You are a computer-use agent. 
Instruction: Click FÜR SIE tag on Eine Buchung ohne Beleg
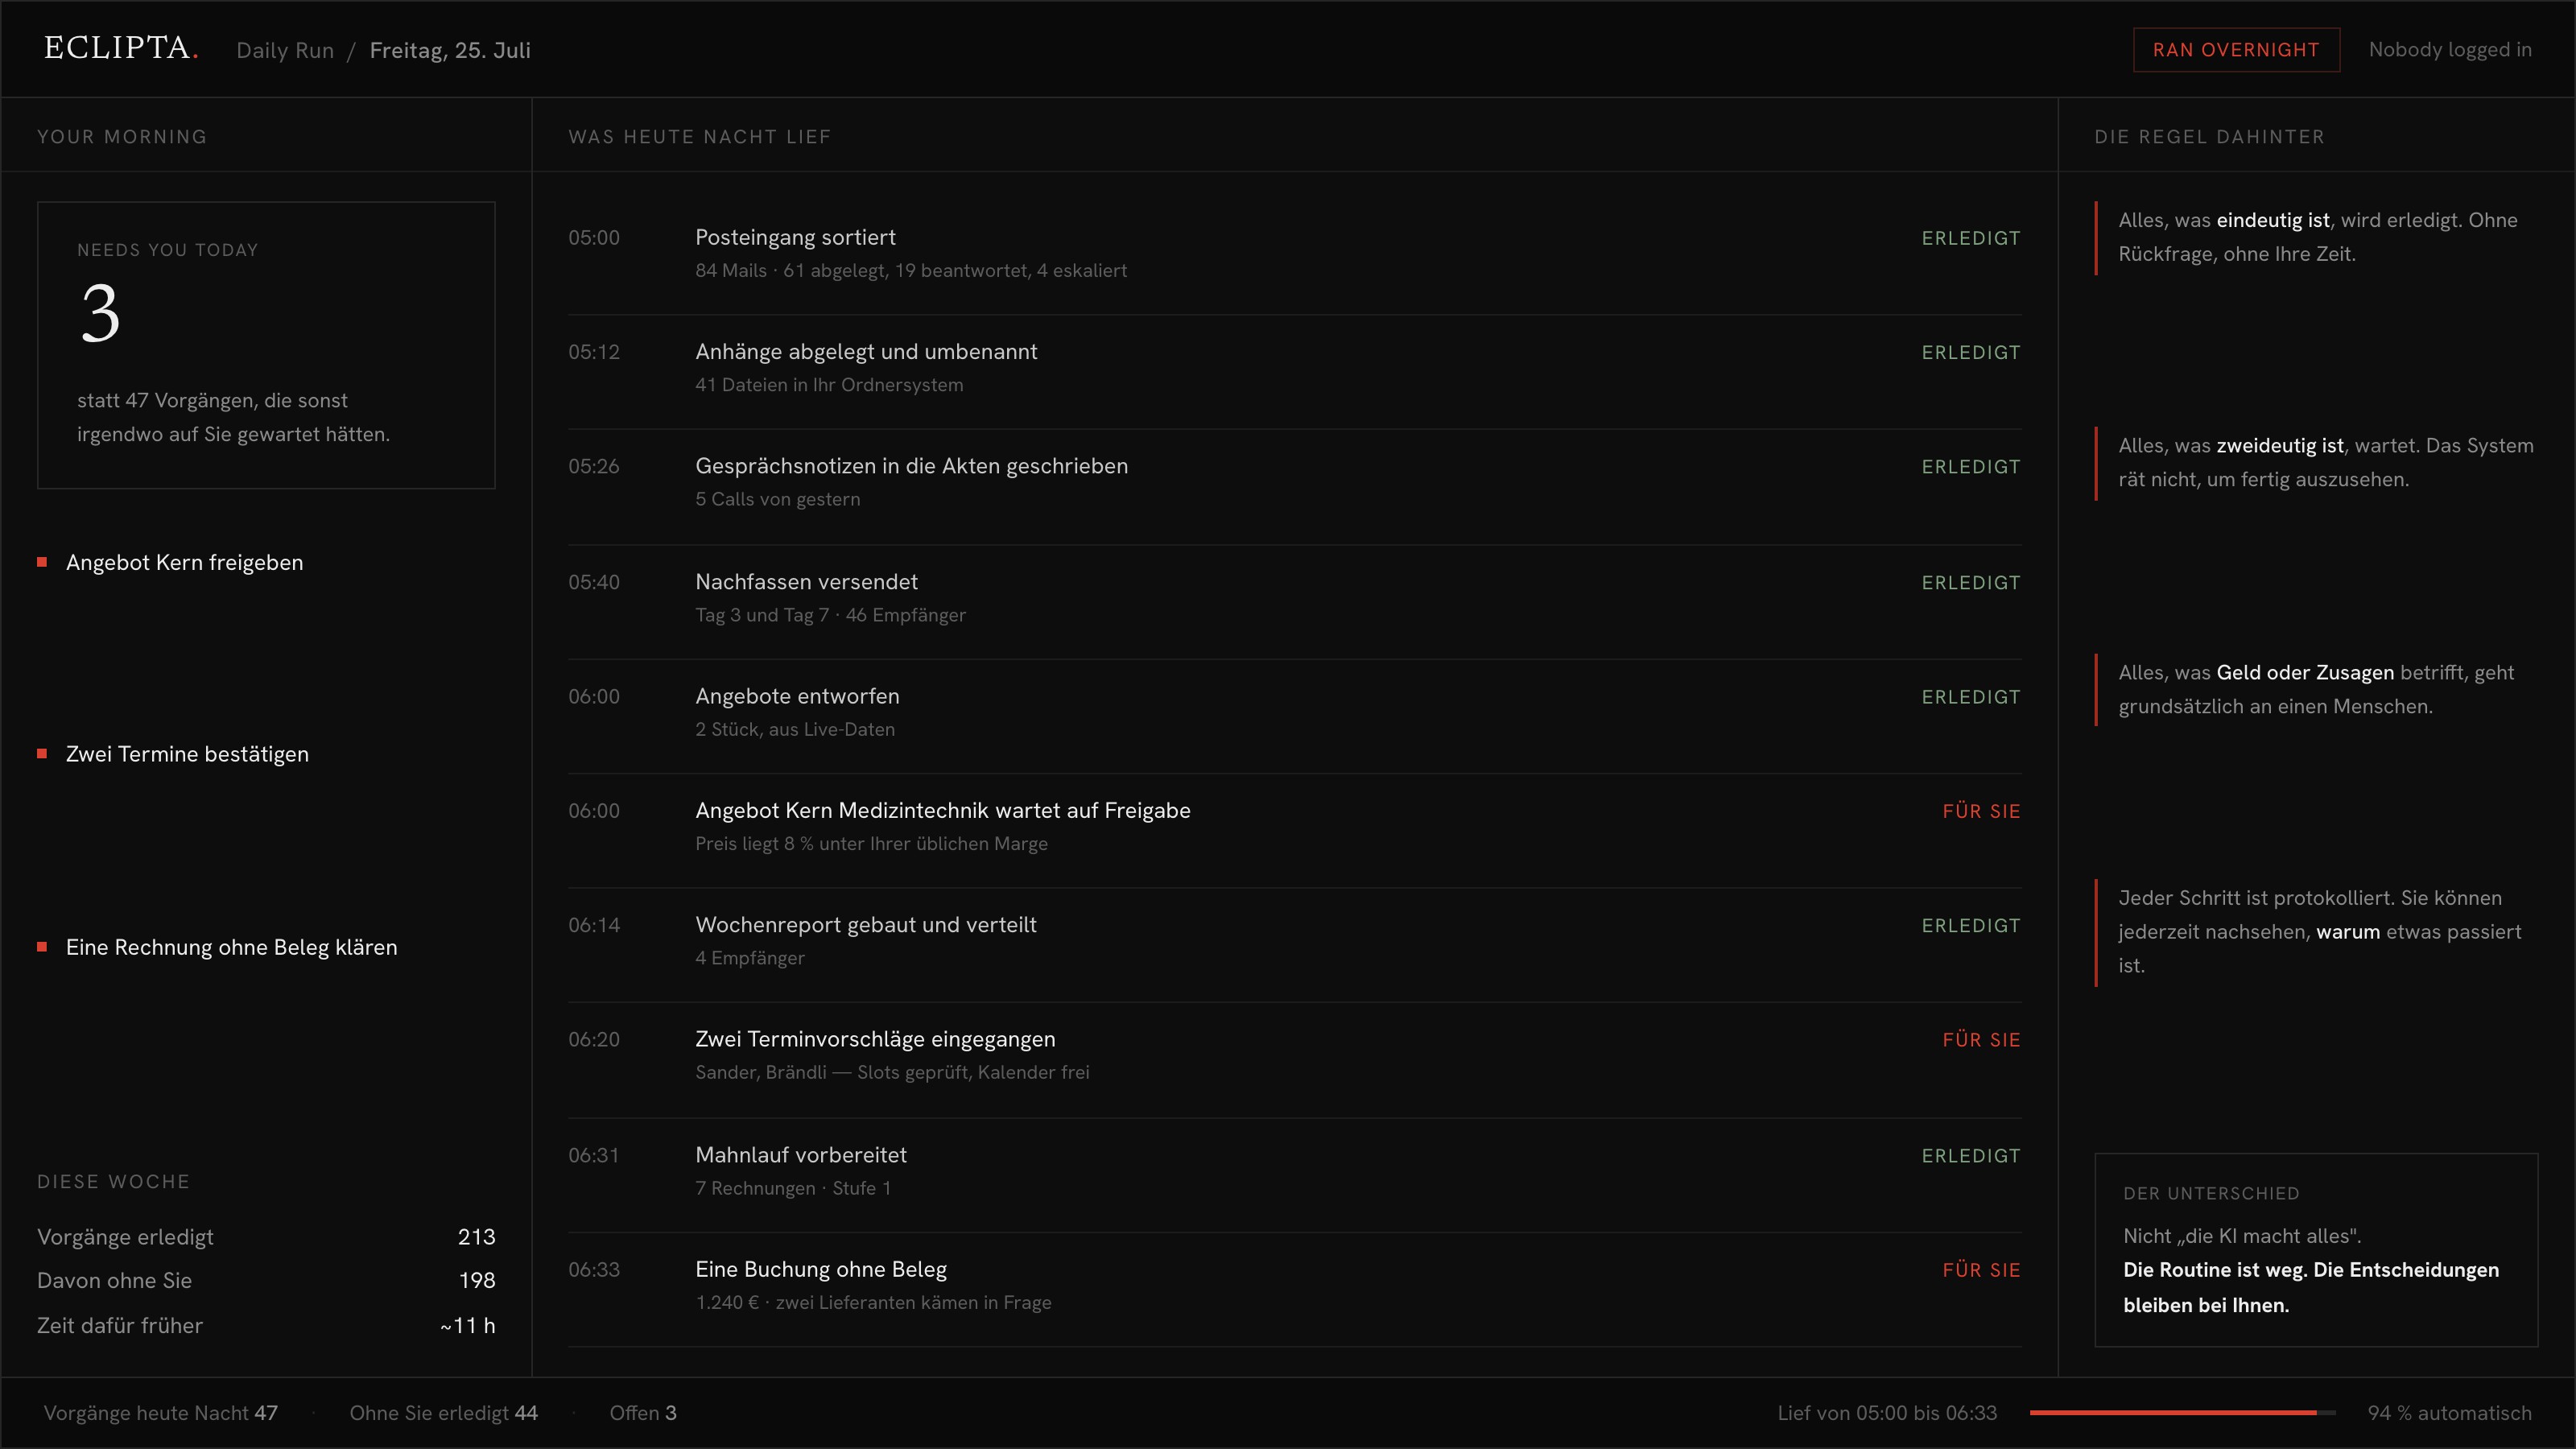coord(1981,1270)
